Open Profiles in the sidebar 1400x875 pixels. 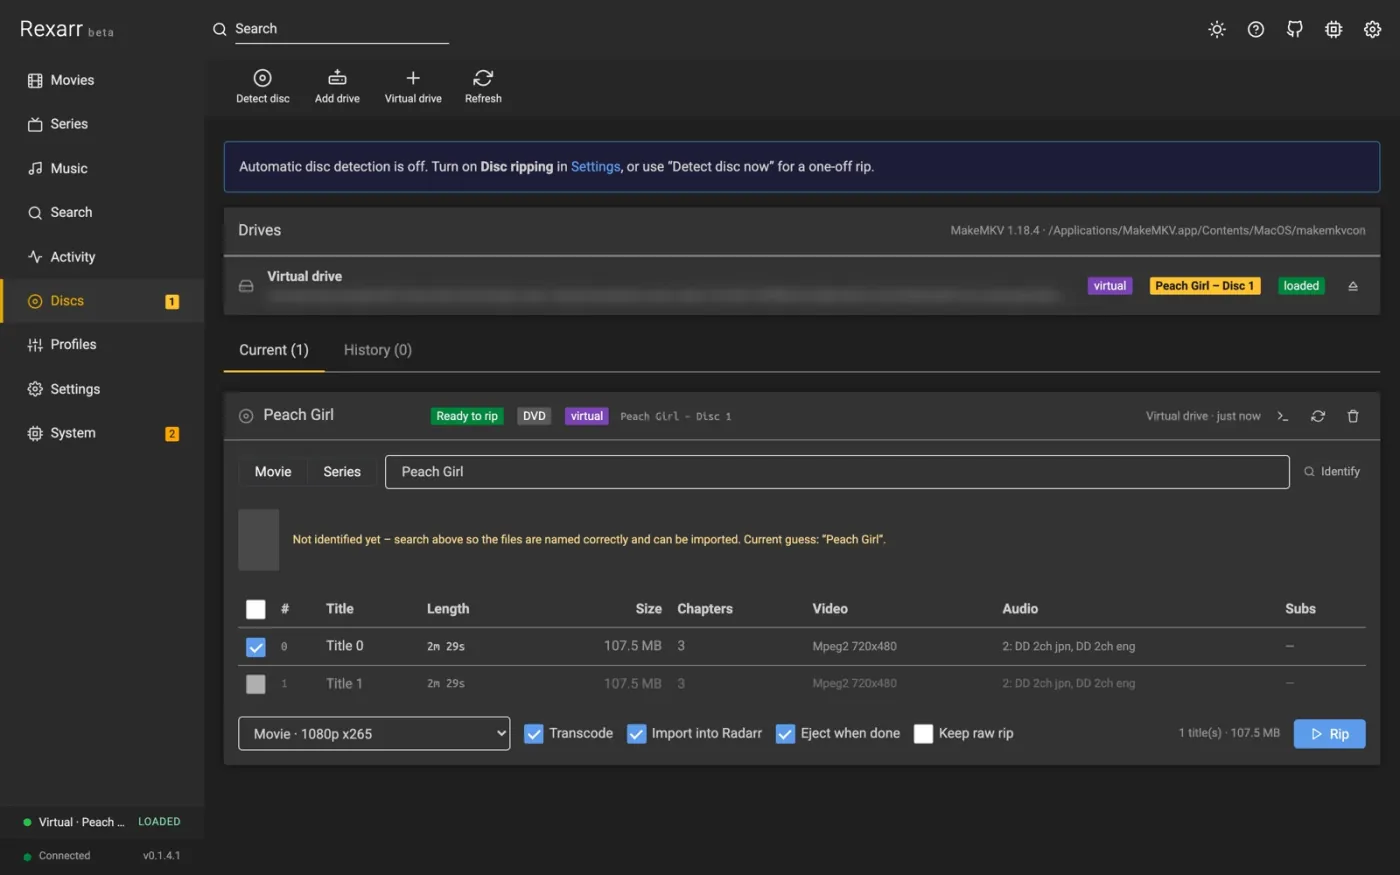(102, 344)
